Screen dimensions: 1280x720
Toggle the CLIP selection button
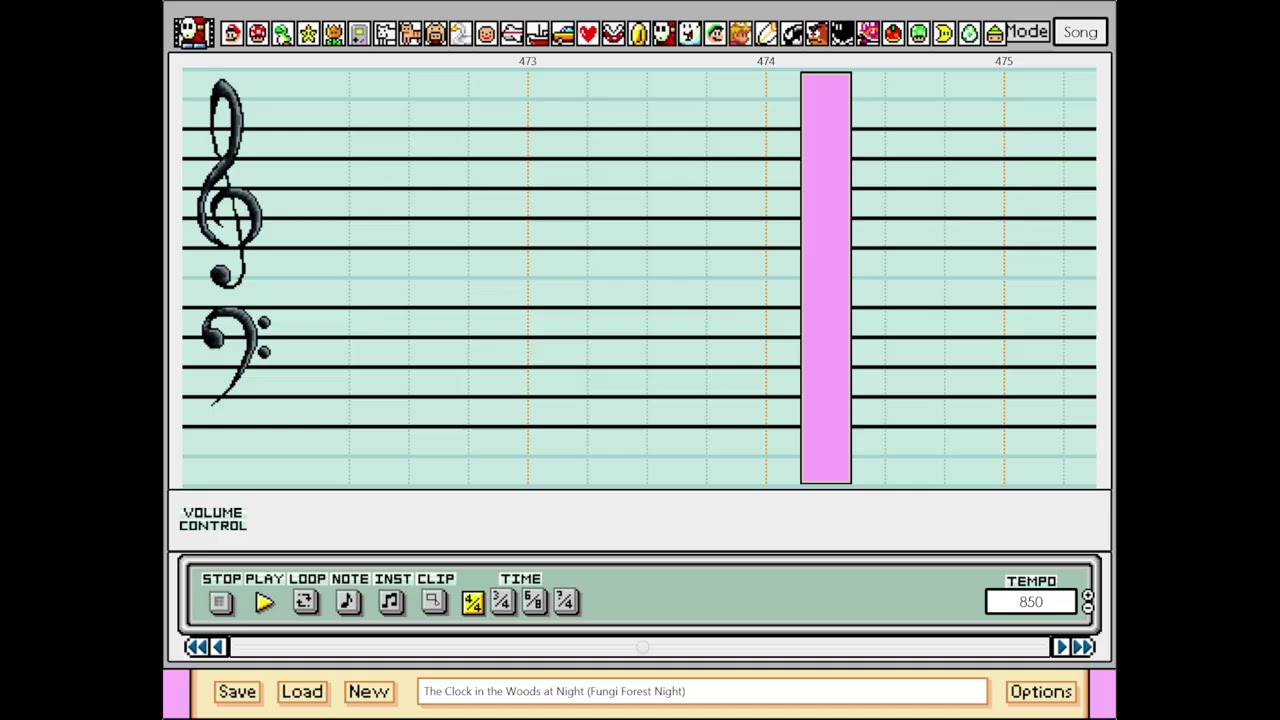(433, 602)
